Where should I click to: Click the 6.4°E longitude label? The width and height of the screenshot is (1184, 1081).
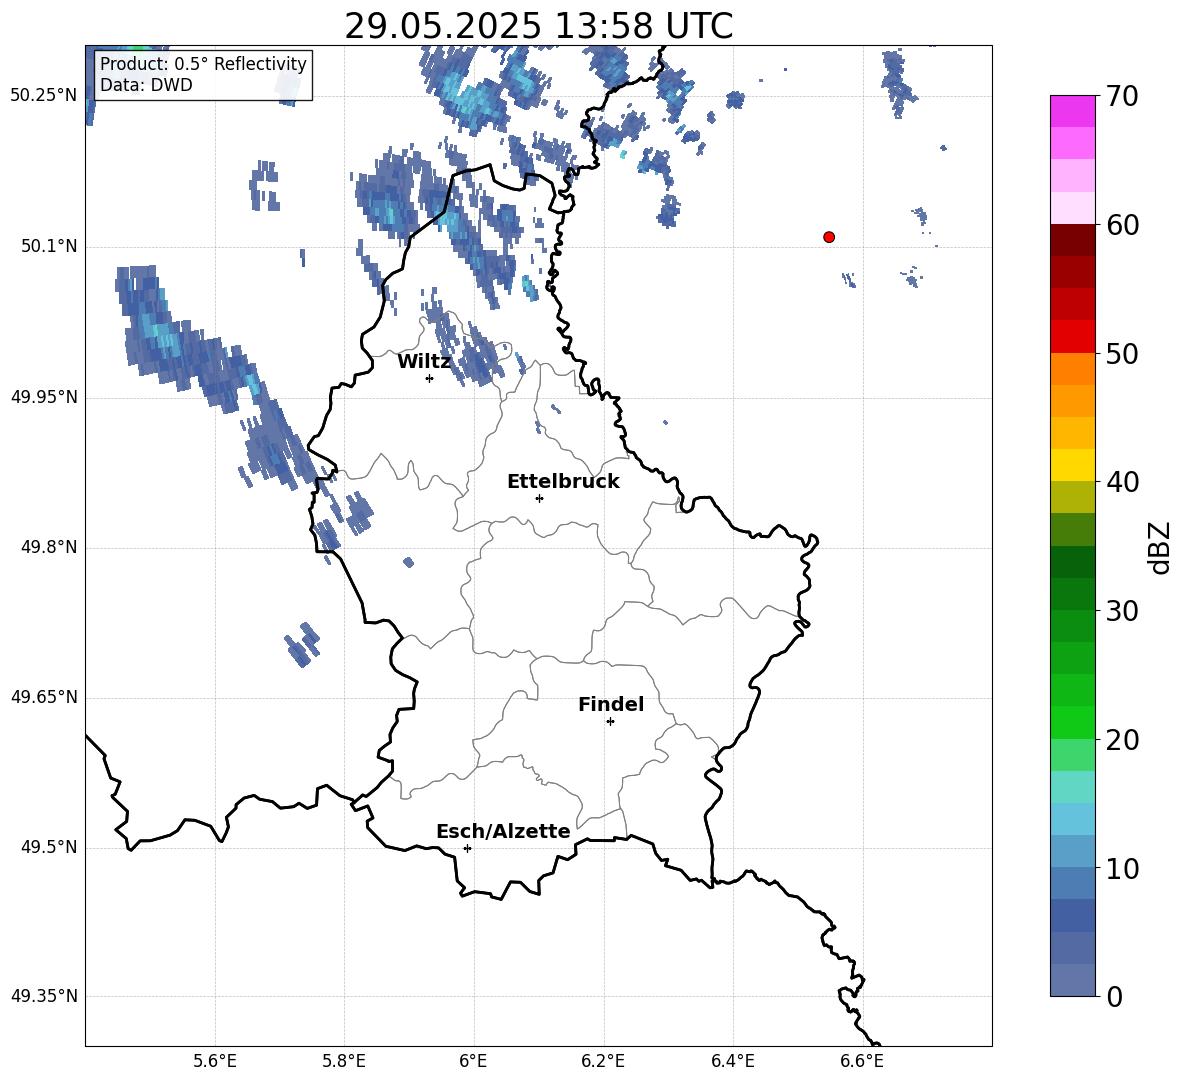[732, 1061]
